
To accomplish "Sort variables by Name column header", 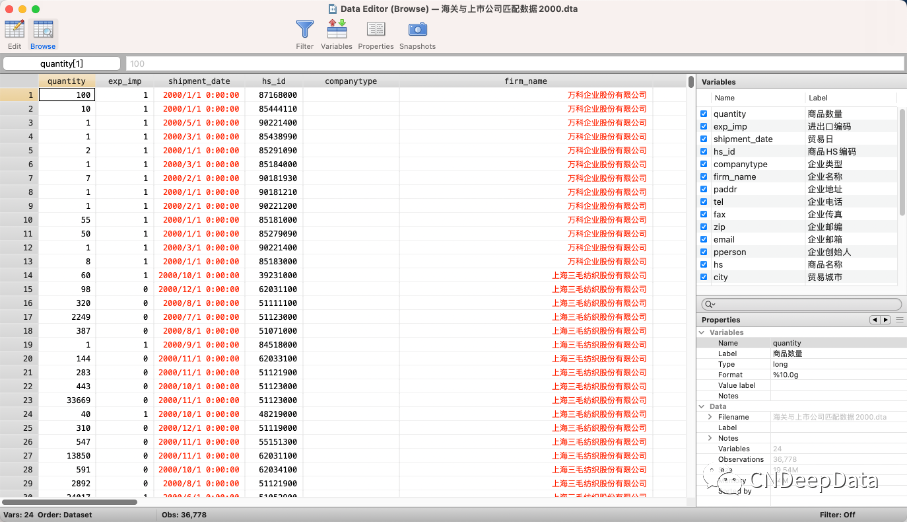I will coord(724,98).
